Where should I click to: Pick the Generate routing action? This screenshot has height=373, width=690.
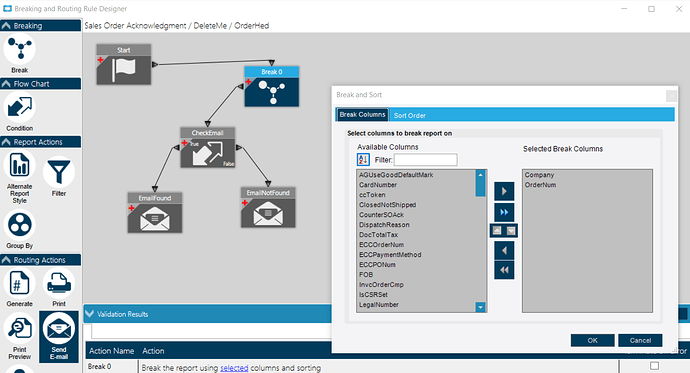[19, 283]
